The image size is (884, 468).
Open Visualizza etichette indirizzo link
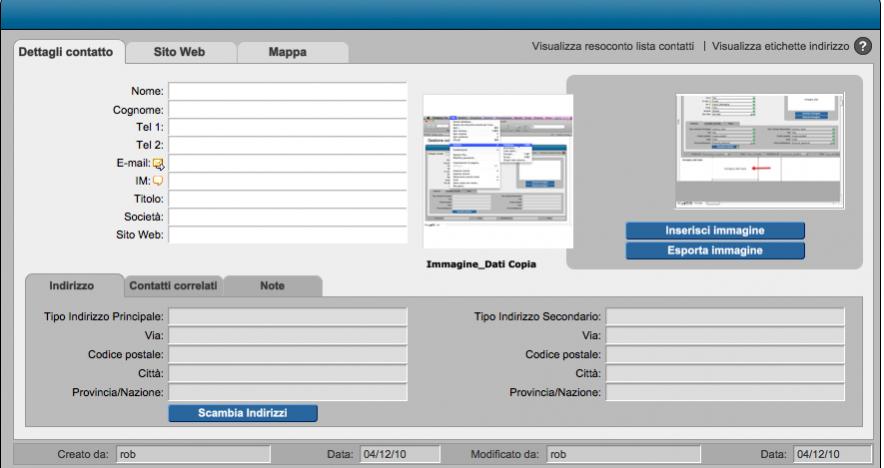[x=779, y=47]
